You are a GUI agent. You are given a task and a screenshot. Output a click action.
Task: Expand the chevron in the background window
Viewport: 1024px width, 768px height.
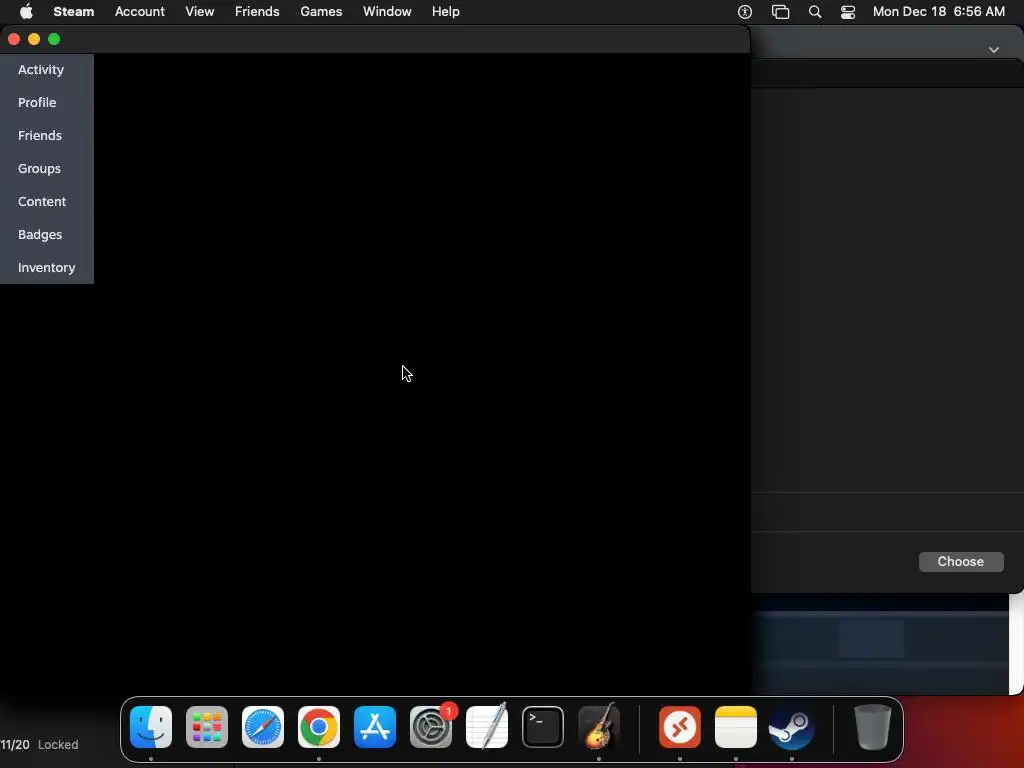point(993,50)
